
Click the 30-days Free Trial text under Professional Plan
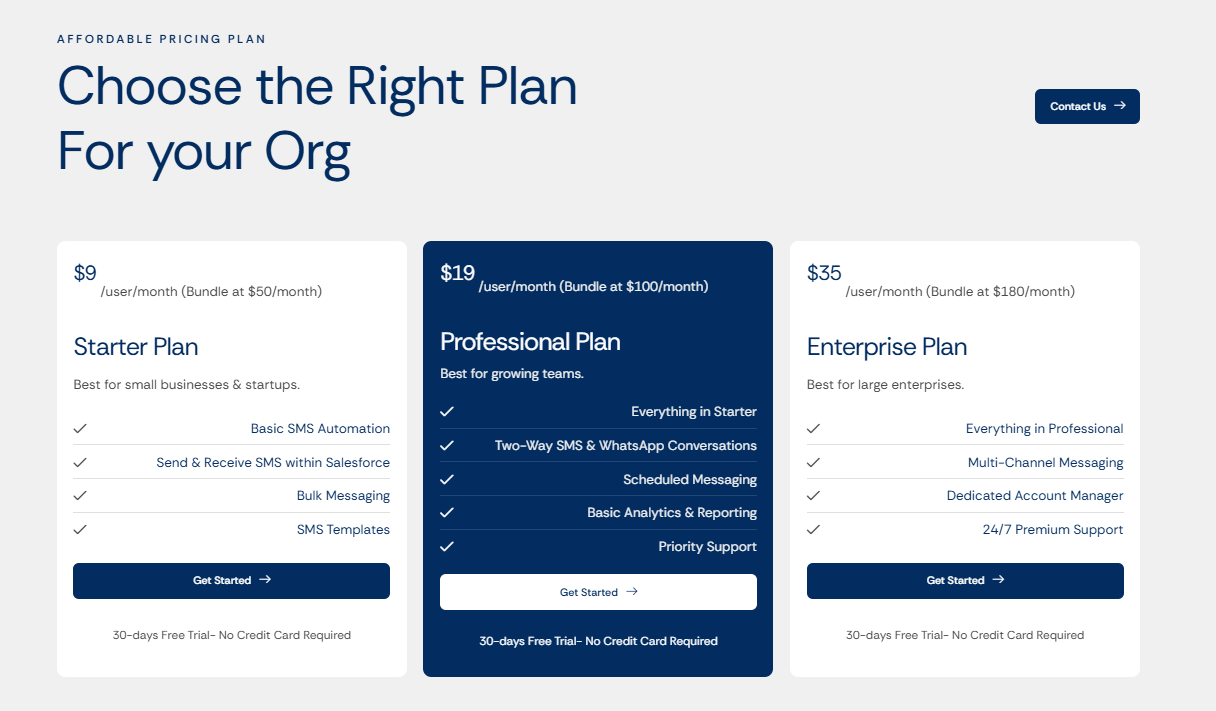click(x=598, y=641)
